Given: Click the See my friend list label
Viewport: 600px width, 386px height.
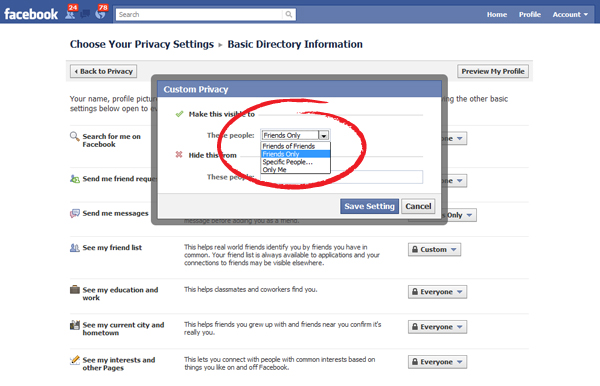Looking at the screenshot, I should point(112,248).
